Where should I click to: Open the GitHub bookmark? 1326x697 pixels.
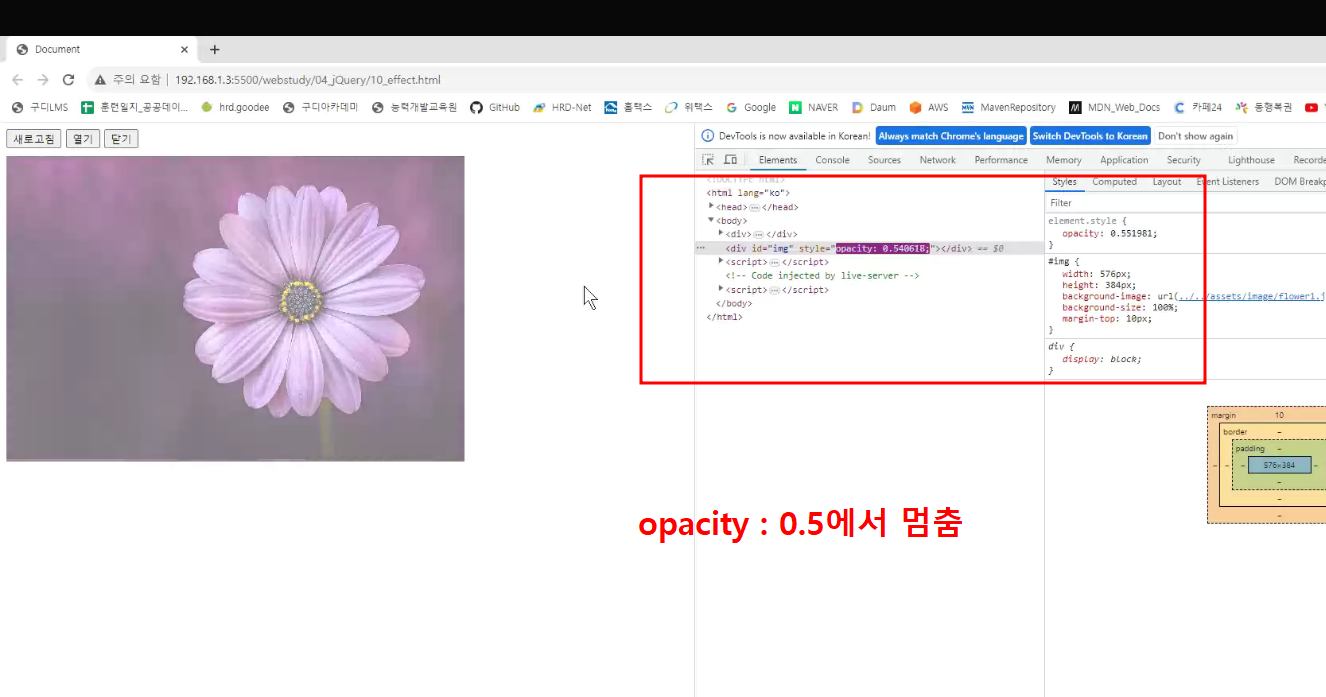coord(495,107)
